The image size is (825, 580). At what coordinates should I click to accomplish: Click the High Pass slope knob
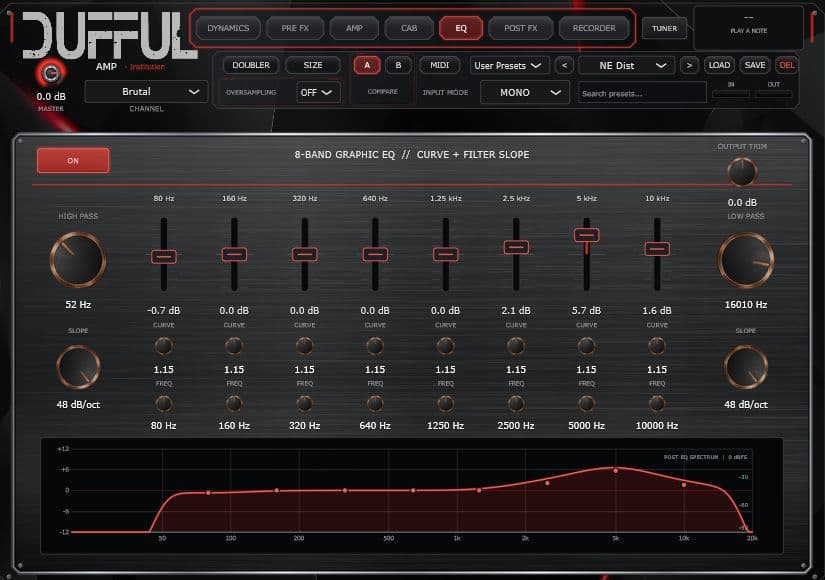(x=78, y=367)
